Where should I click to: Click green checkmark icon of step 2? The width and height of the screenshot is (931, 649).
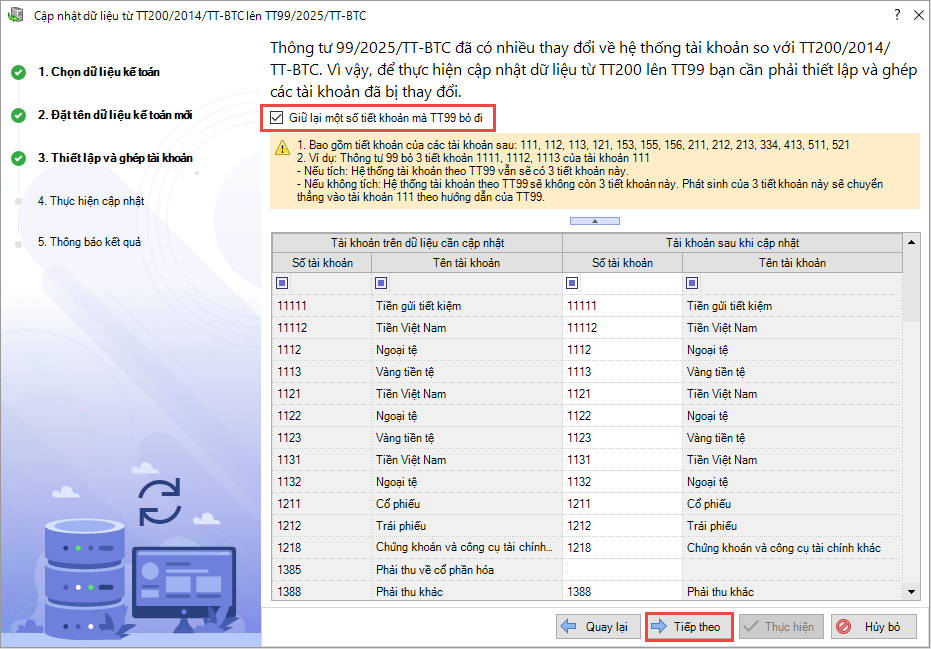pos(18,115)
